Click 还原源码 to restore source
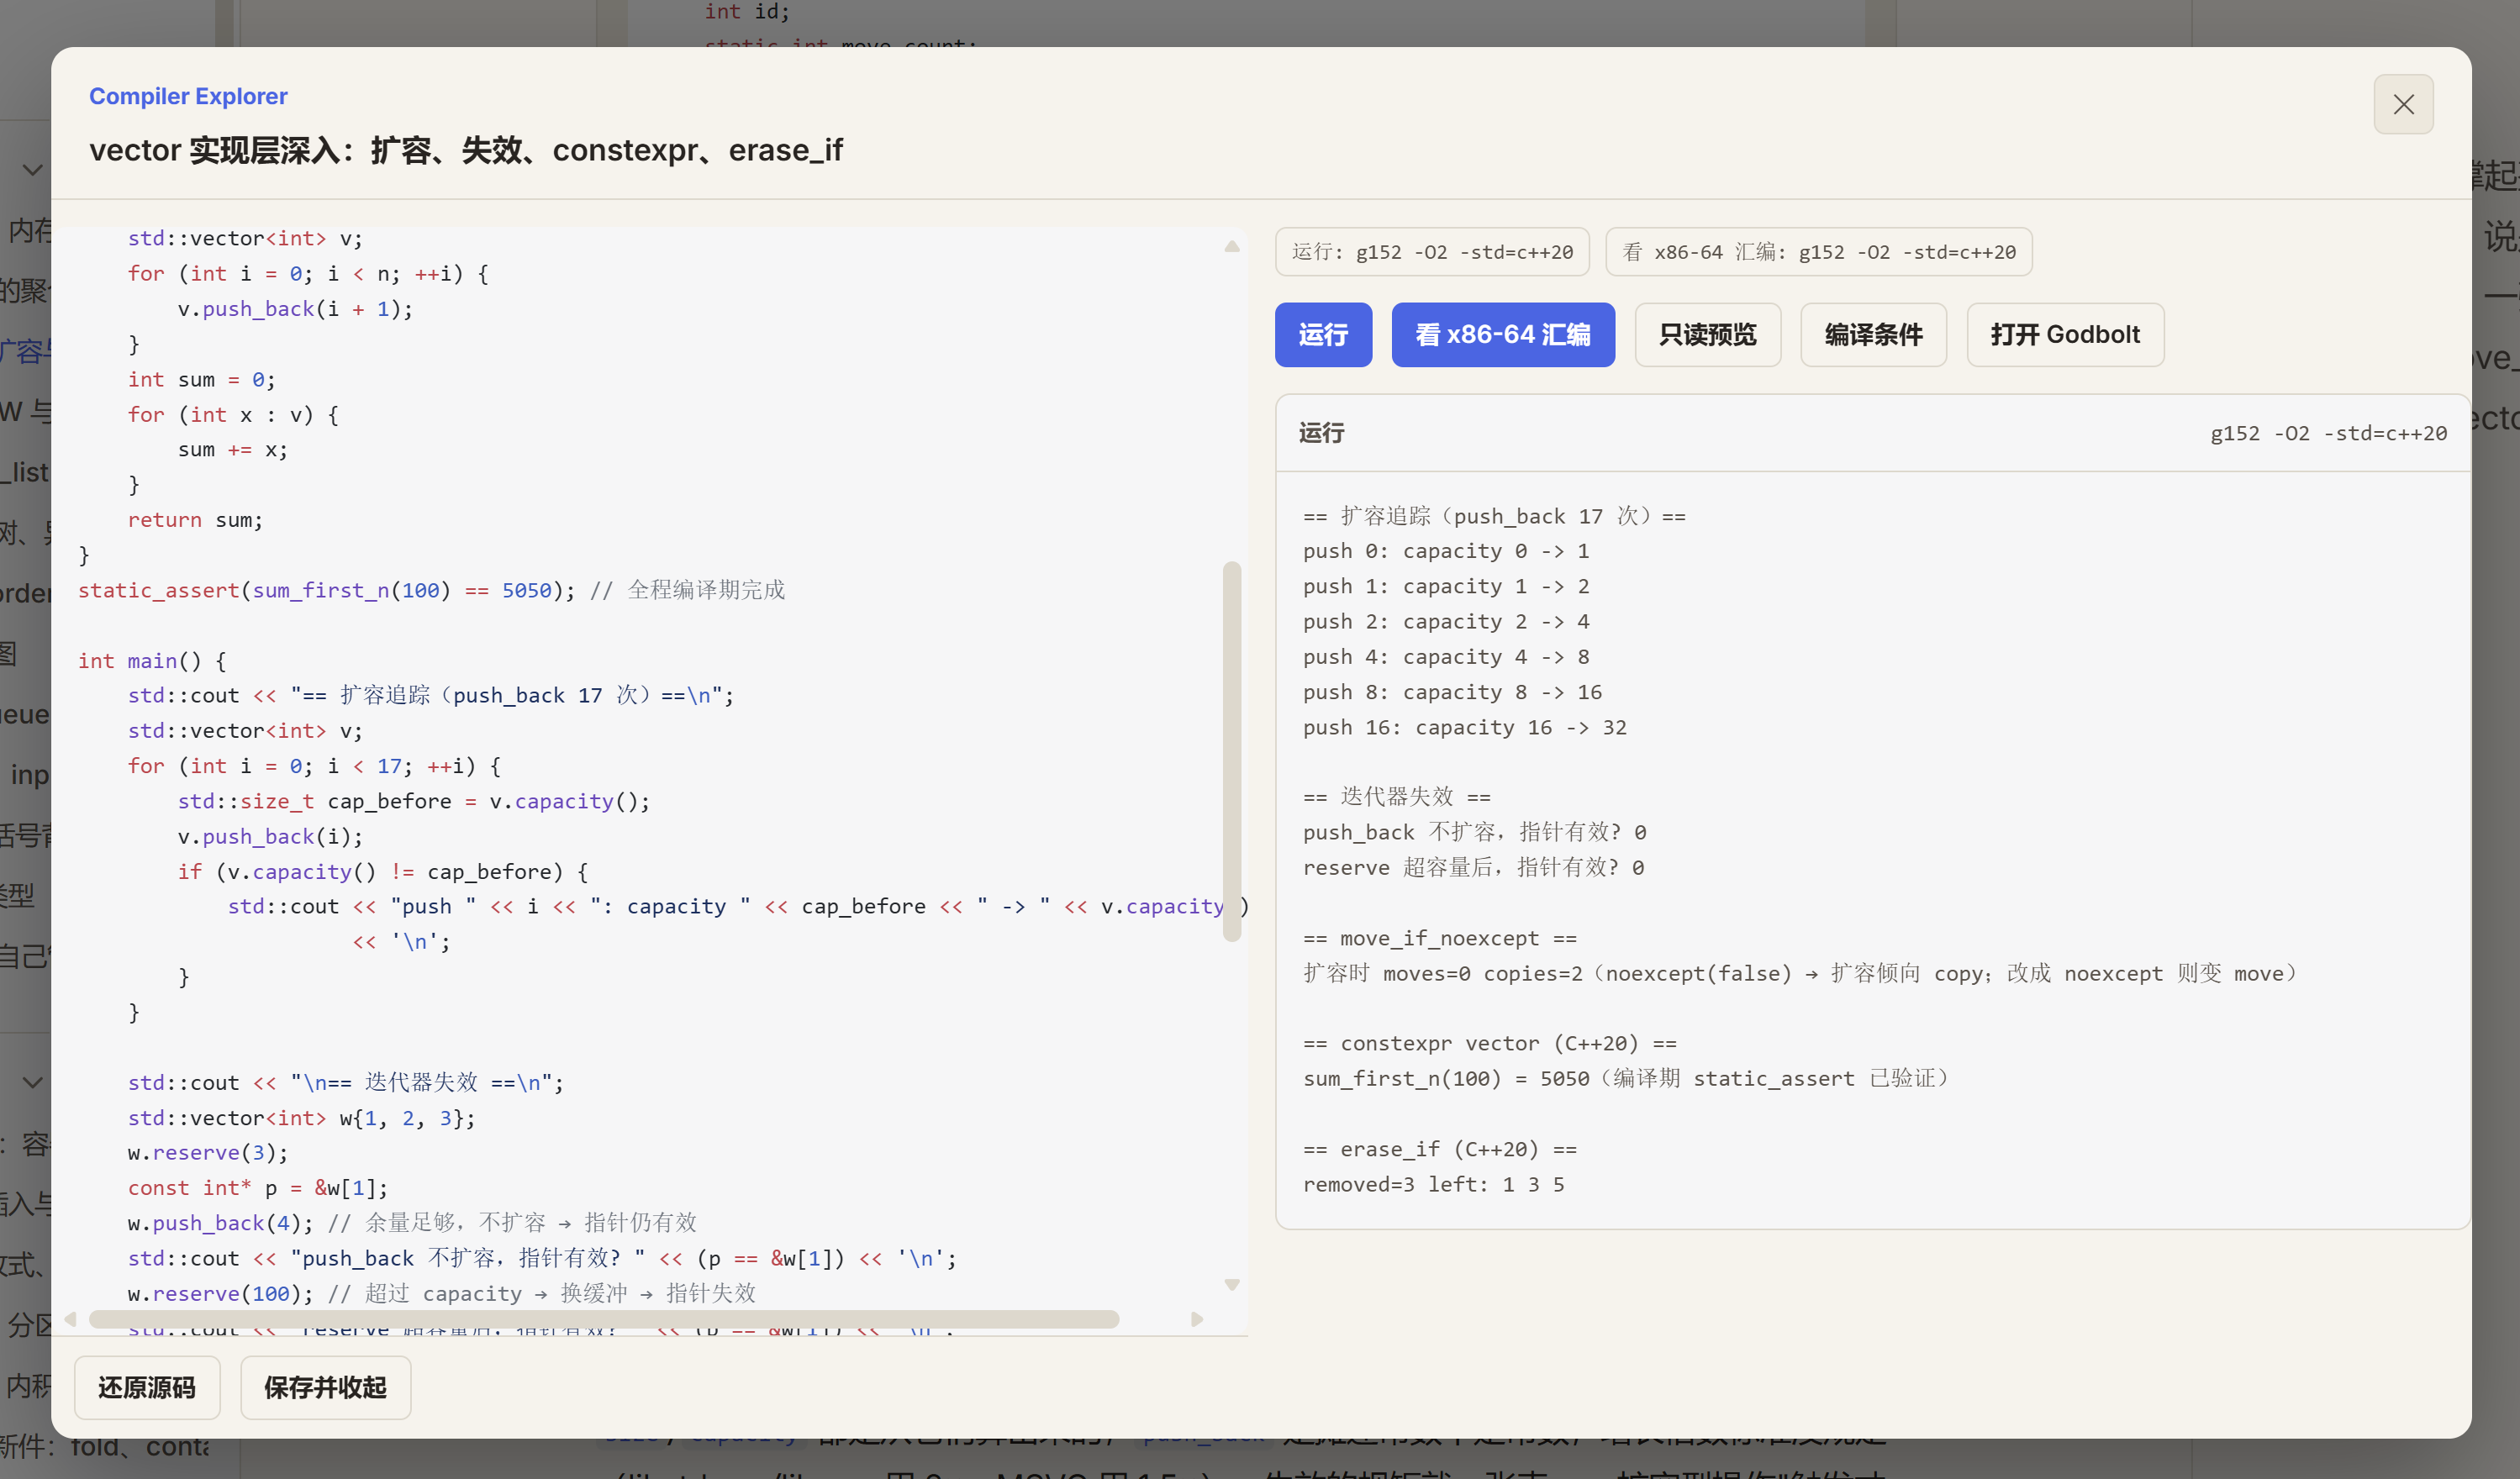Viewport: 2520px width, 1479px height. tap(147, 1387)
